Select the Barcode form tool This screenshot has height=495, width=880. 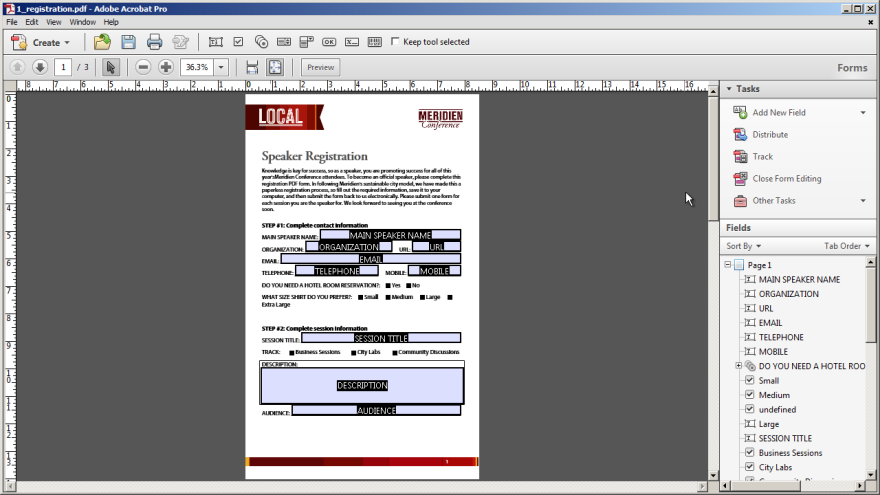click(x=375, y=42)
